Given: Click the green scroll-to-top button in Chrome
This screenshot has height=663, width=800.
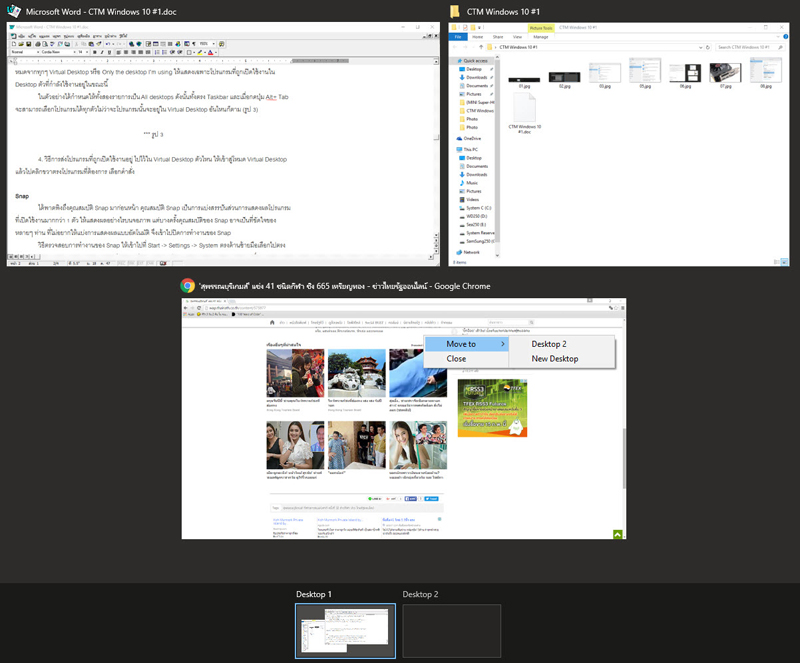Looking at the screenshot, I should (x=618, y=534).
